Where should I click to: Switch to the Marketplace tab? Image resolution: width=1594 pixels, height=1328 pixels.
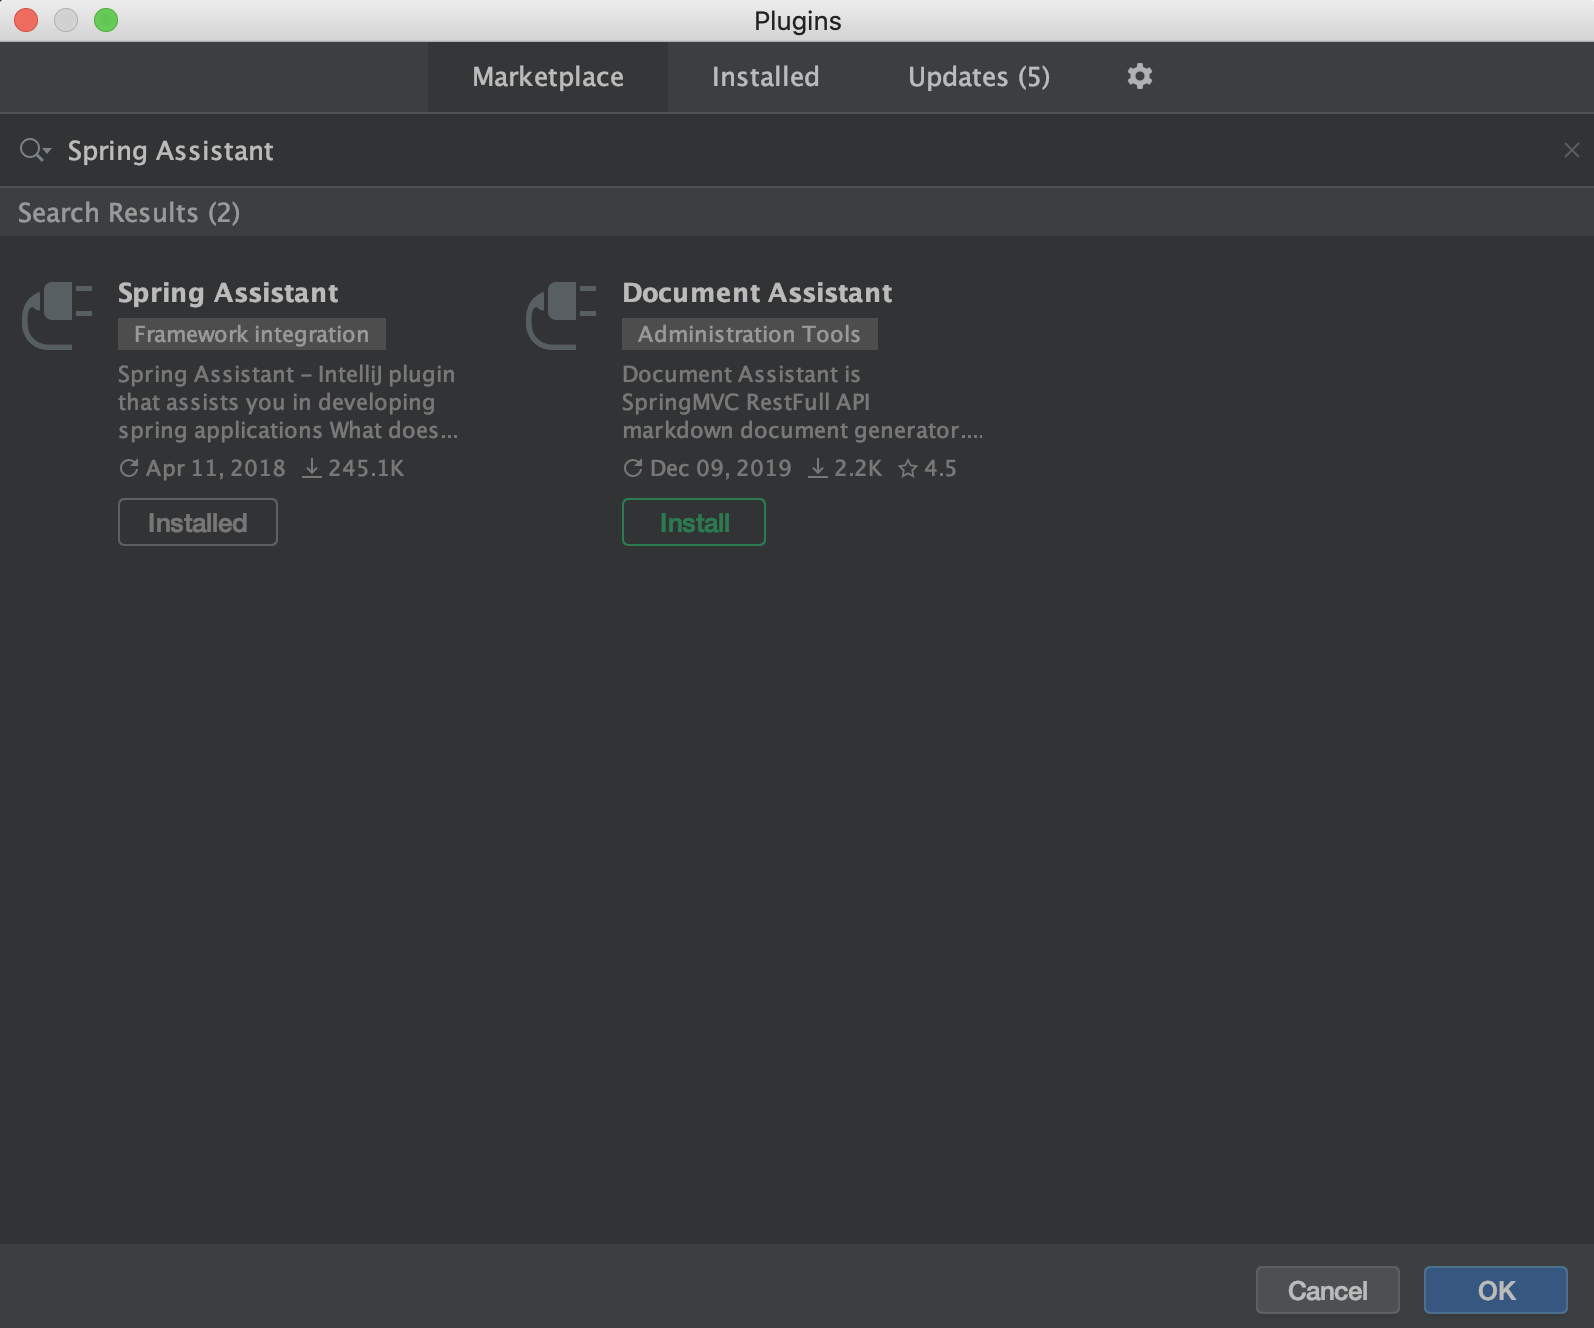pyautogui.click(x=548, y=77)
